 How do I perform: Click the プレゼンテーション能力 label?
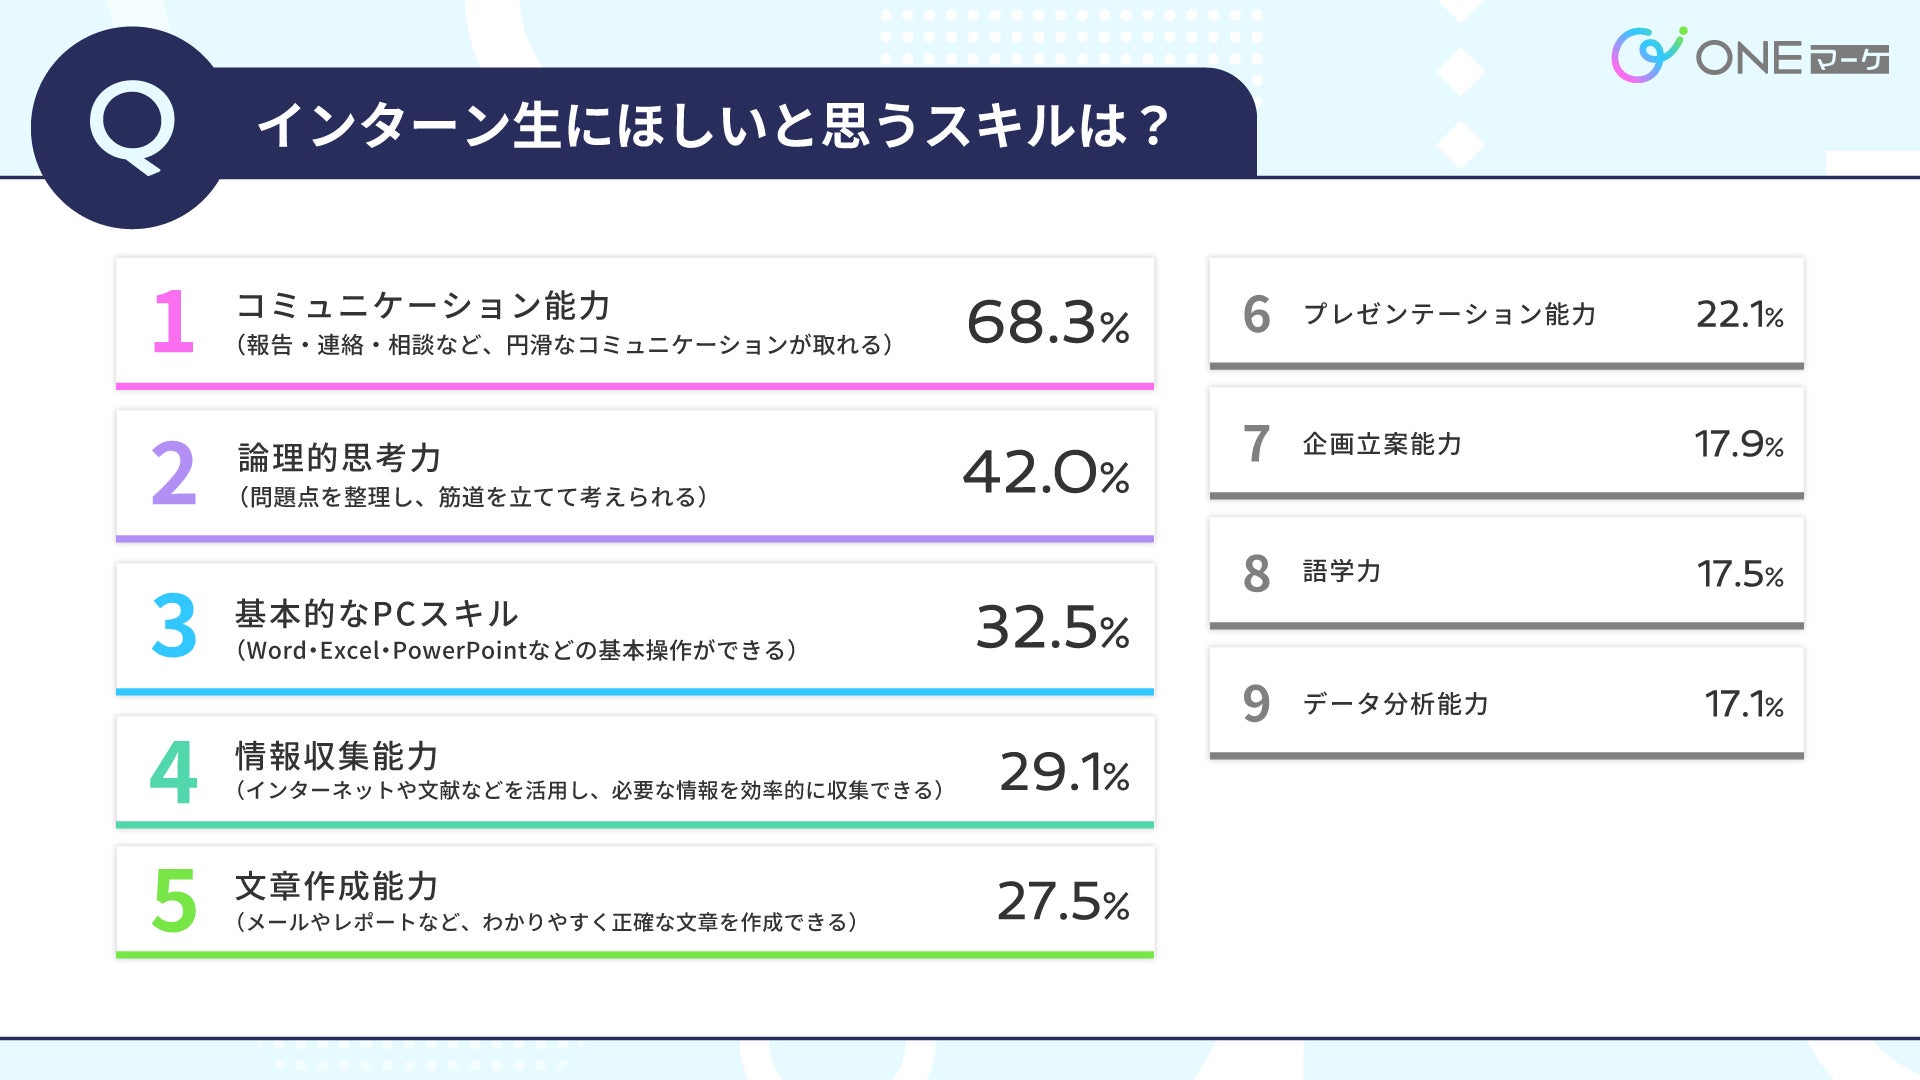(1449, 314)
